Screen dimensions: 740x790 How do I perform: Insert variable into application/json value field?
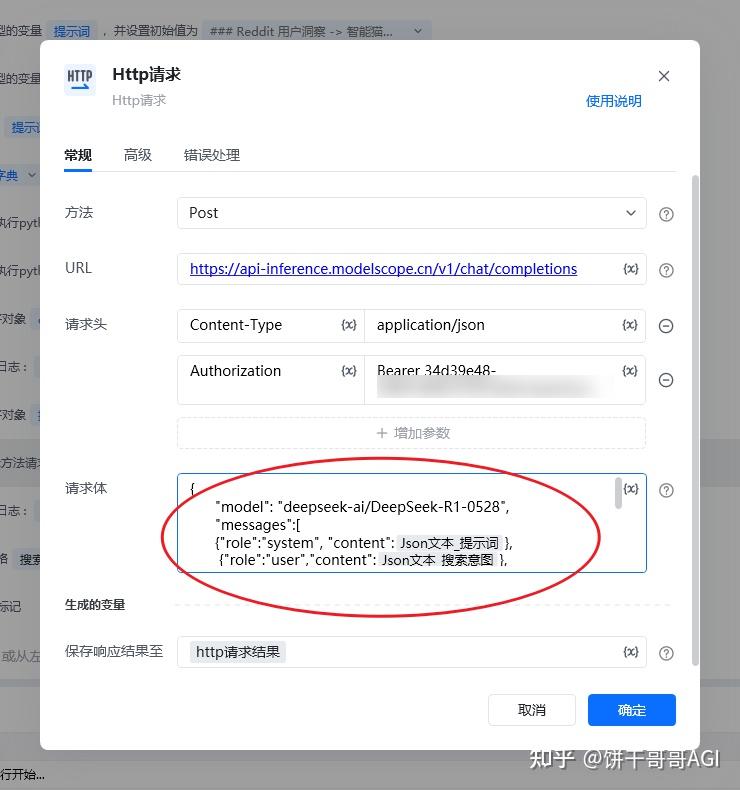pyautogui.click(x=630, y=325)
